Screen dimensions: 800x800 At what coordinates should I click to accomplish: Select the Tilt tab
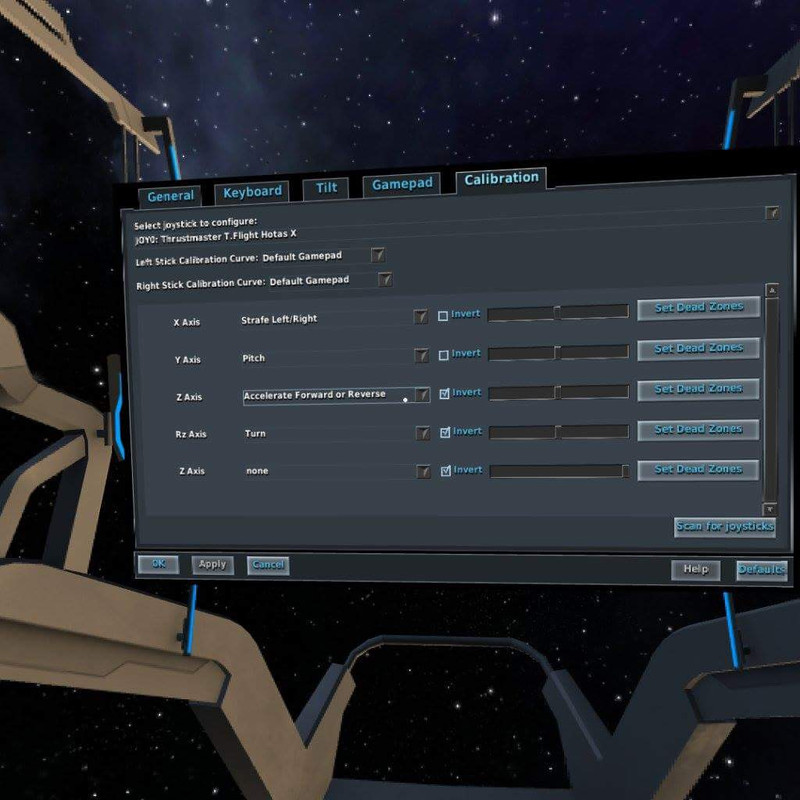point(326,188)
